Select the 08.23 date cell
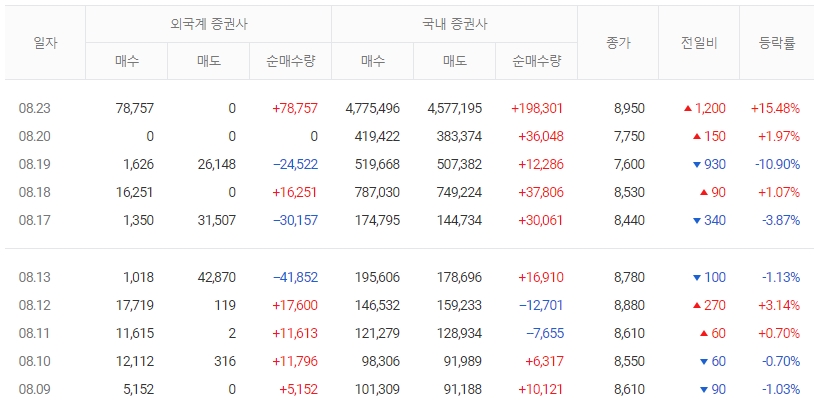The image size is (824, 413). pos(35,108)
